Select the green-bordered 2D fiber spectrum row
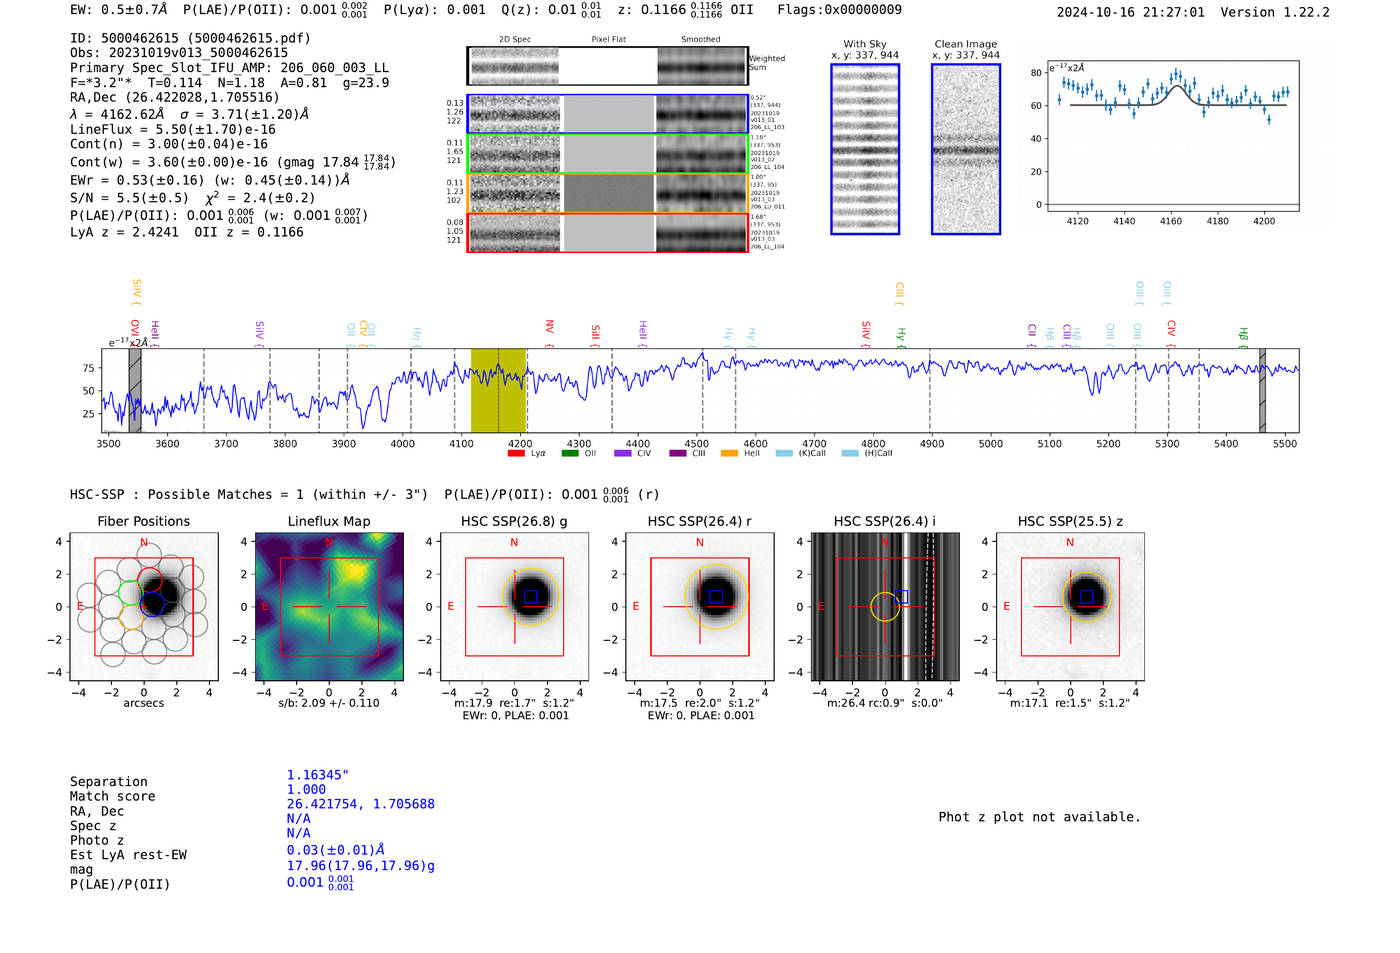 pos(607,153)
